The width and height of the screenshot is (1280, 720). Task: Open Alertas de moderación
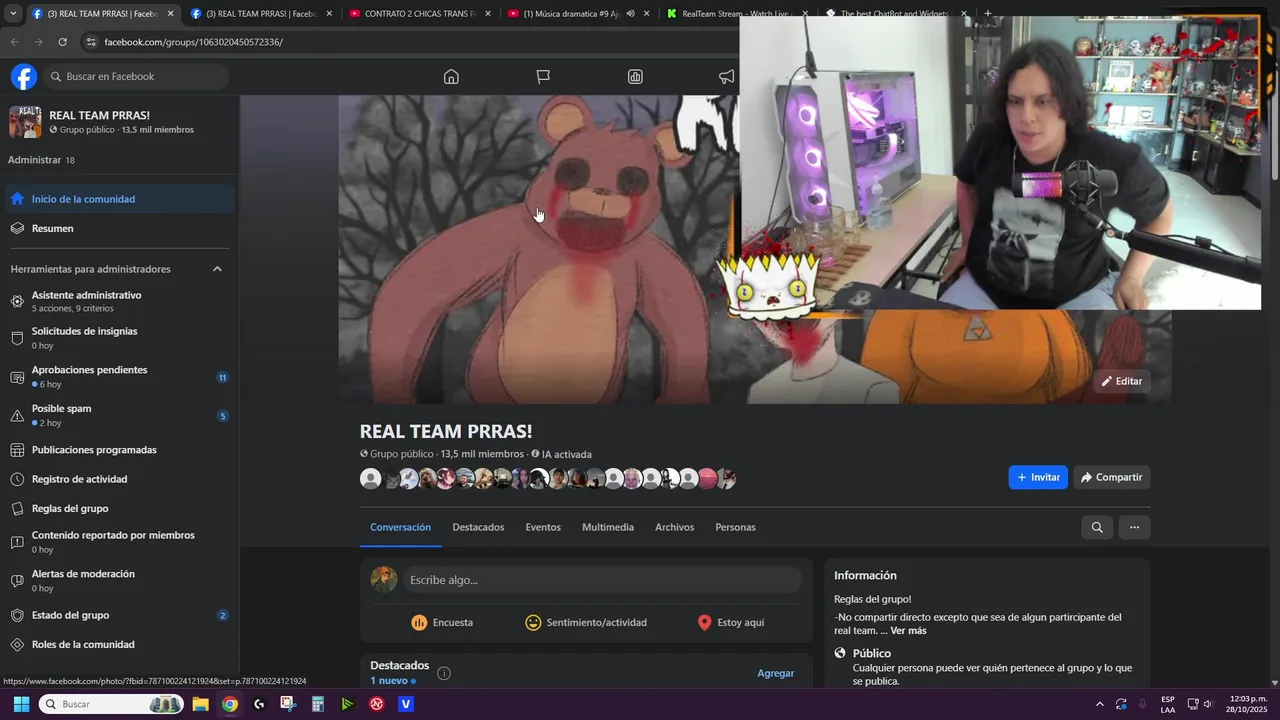pos(120,580)
